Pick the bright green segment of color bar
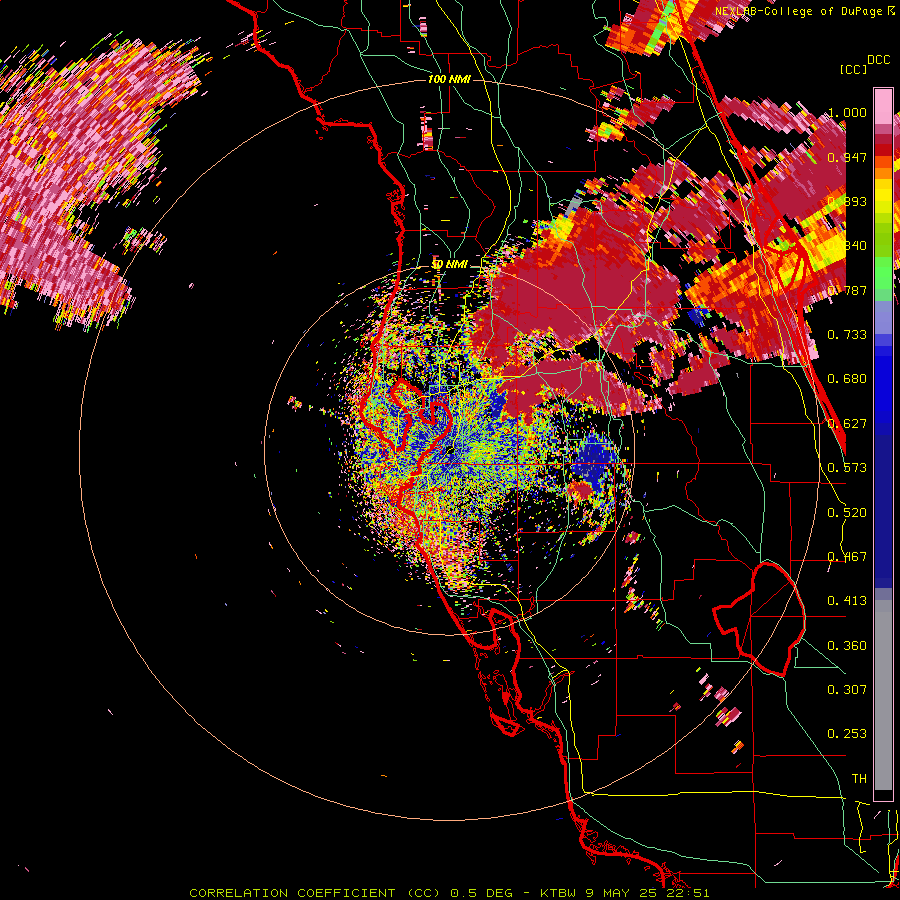Screen dimensions: 900x900 point(883,273)
